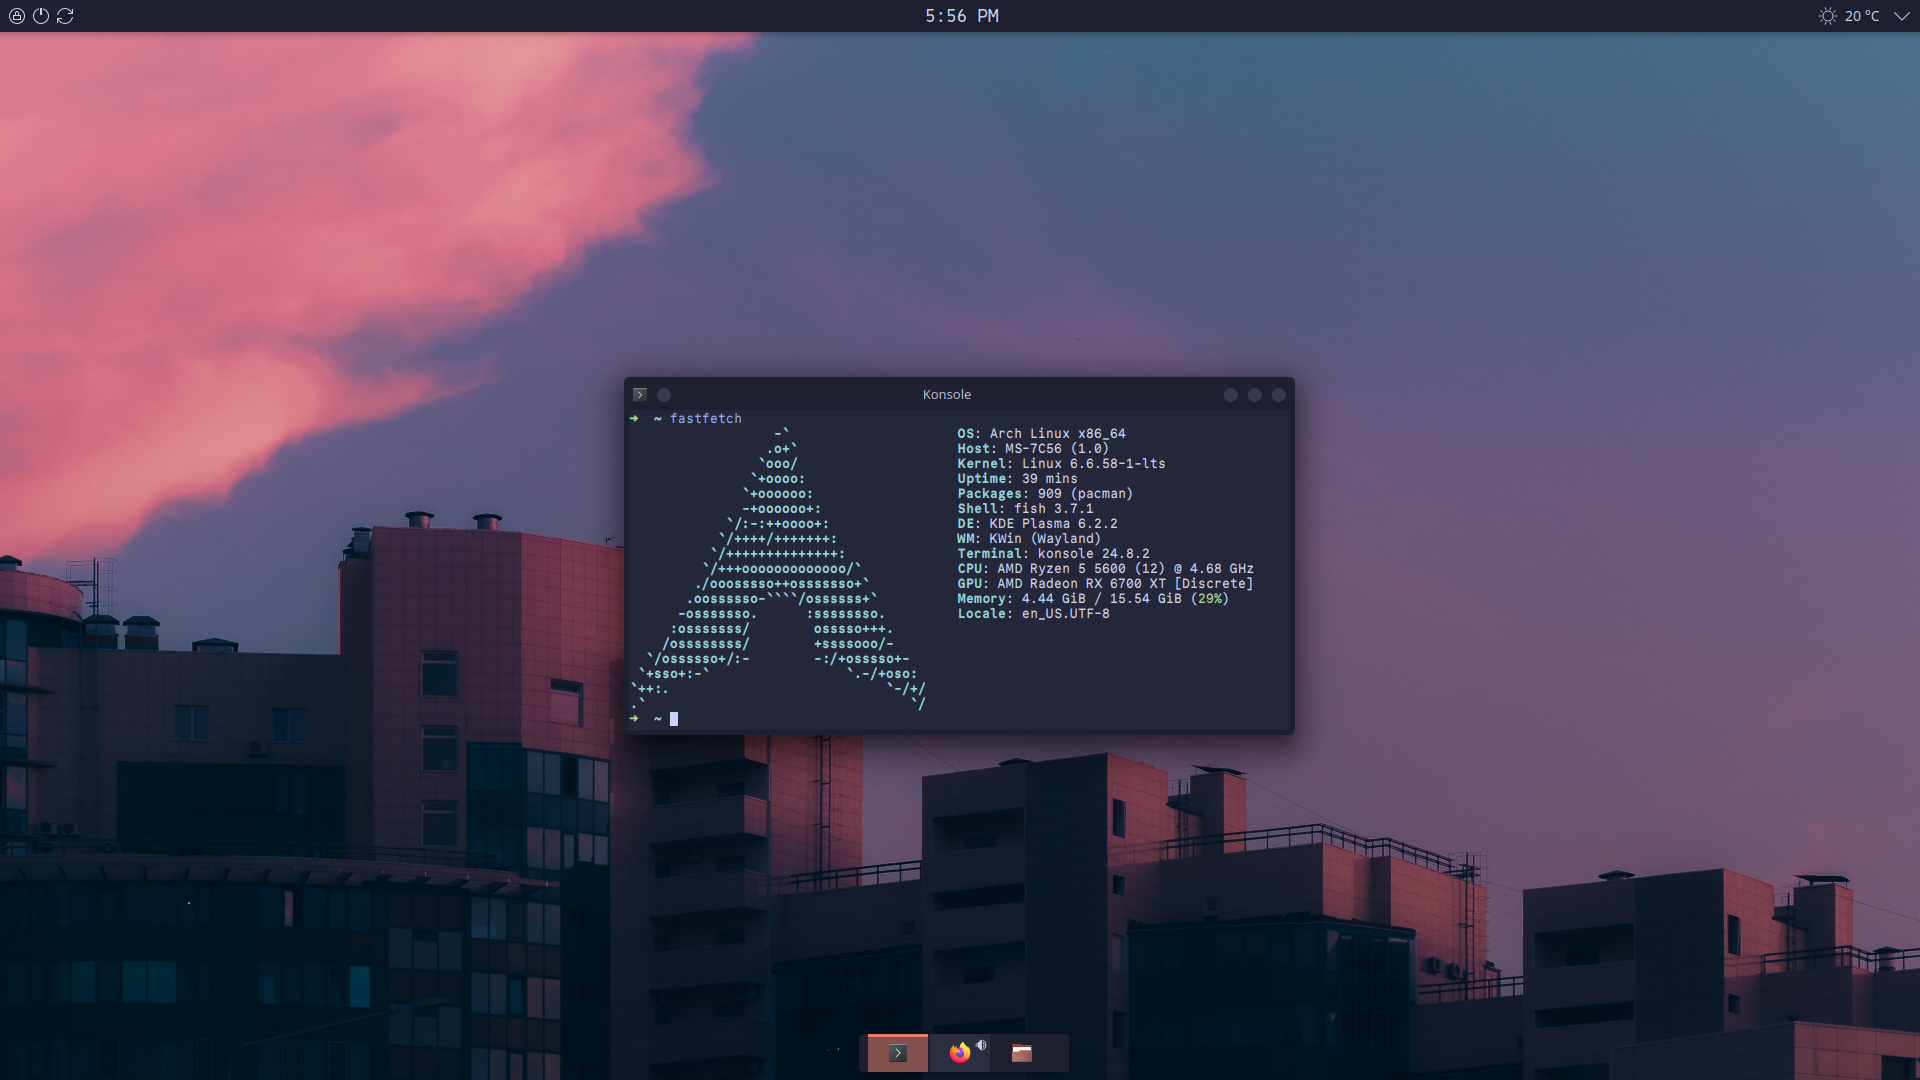Select the Konsole terminal taskbar entry
The height and width of the screenshot is (1080, 1920).
click(x=898, y=1053)
